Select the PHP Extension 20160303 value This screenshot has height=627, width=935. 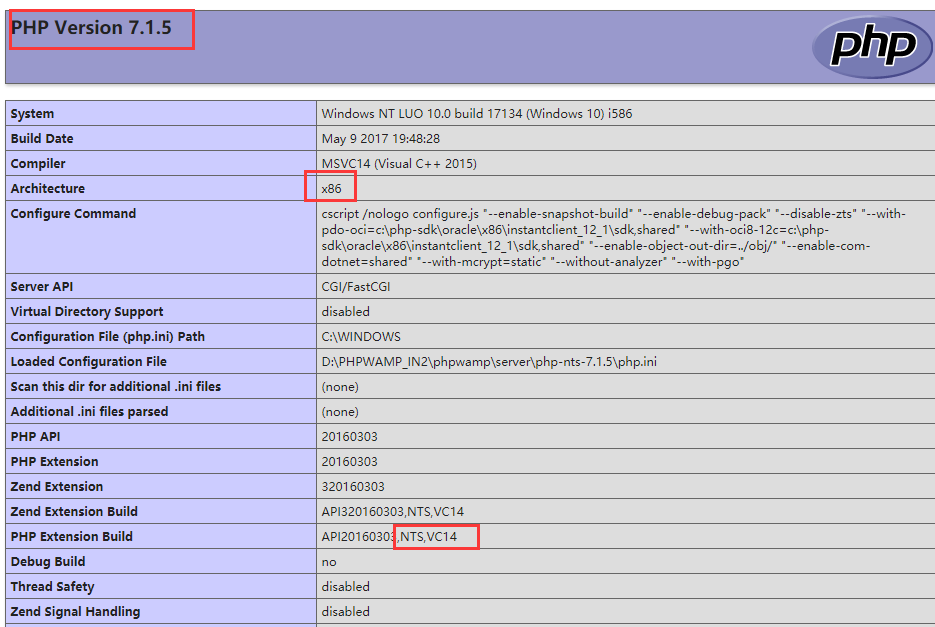(x=349, y=462)
